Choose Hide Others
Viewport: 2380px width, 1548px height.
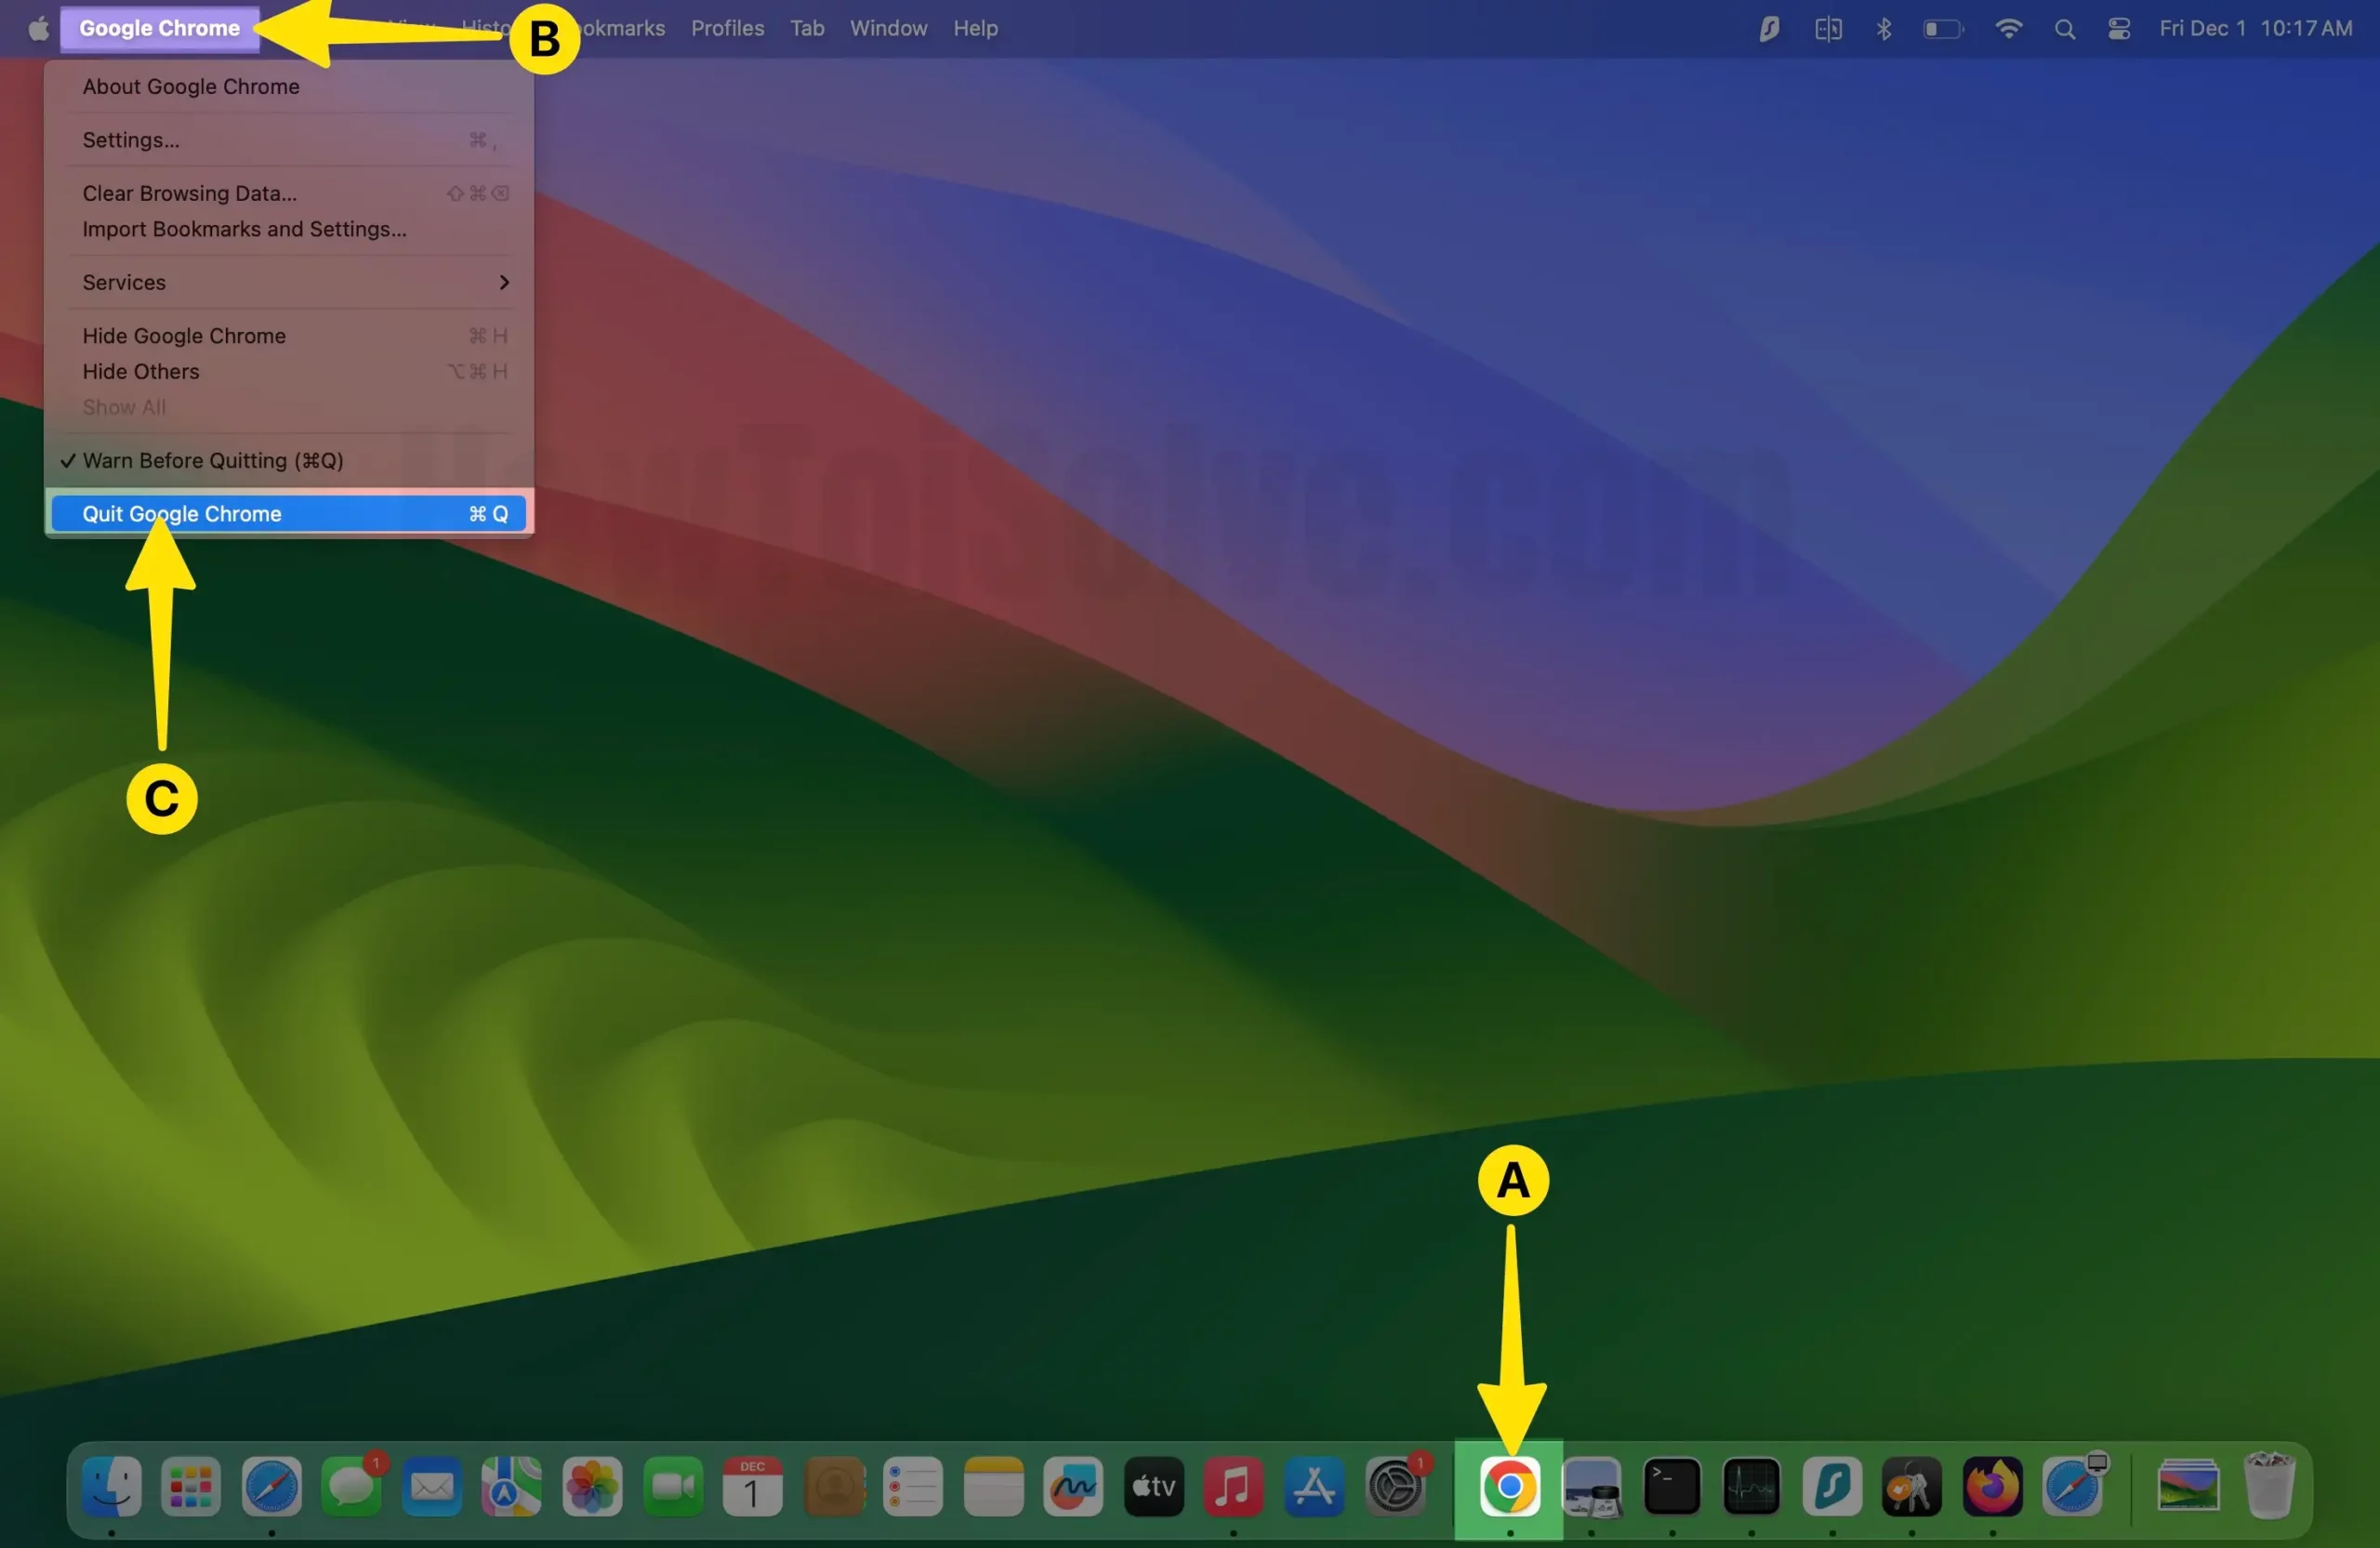pos(289,371)
